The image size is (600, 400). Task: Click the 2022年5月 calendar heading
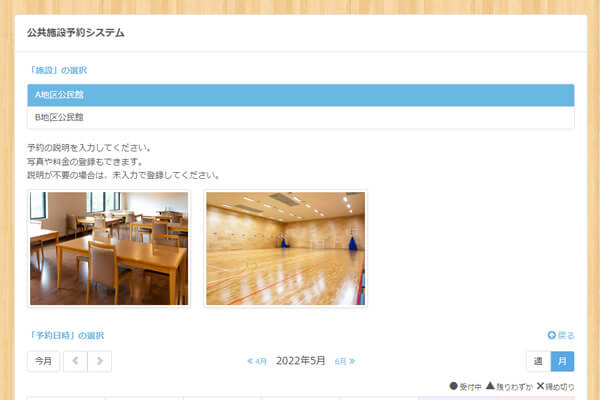300,361
